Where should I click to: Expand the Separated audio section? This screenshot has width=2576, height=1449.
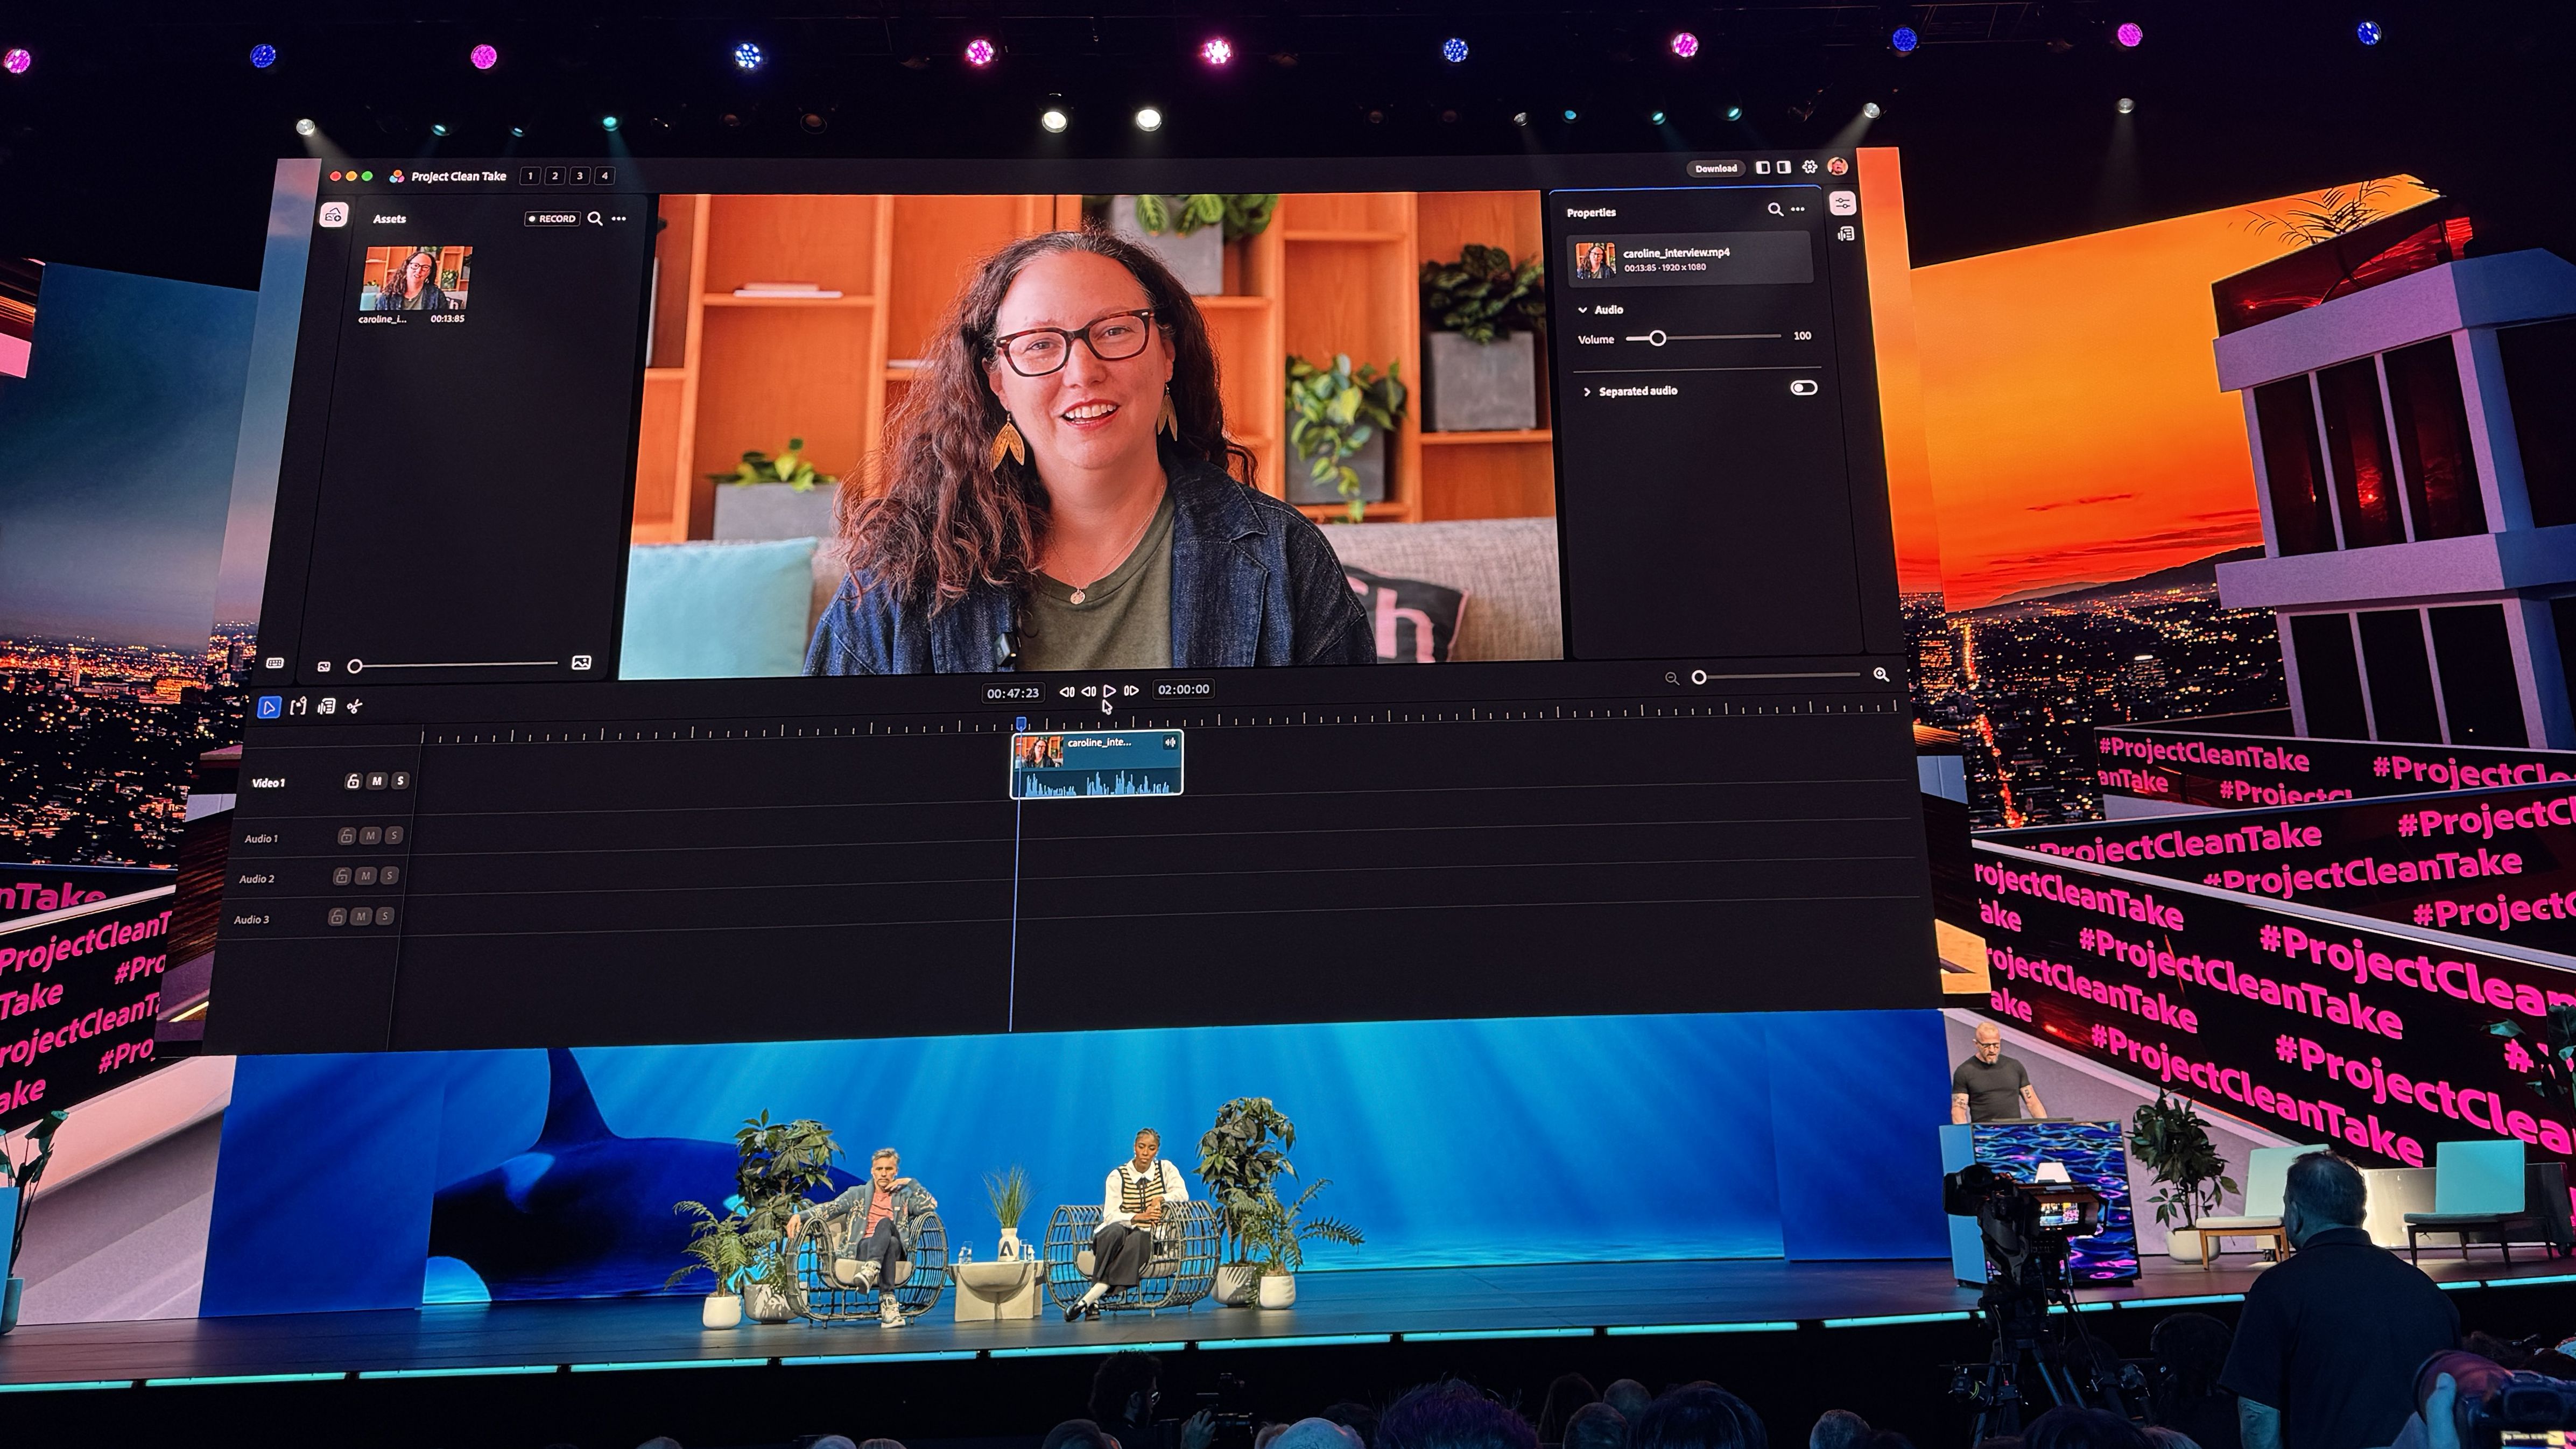[1588, 391]
